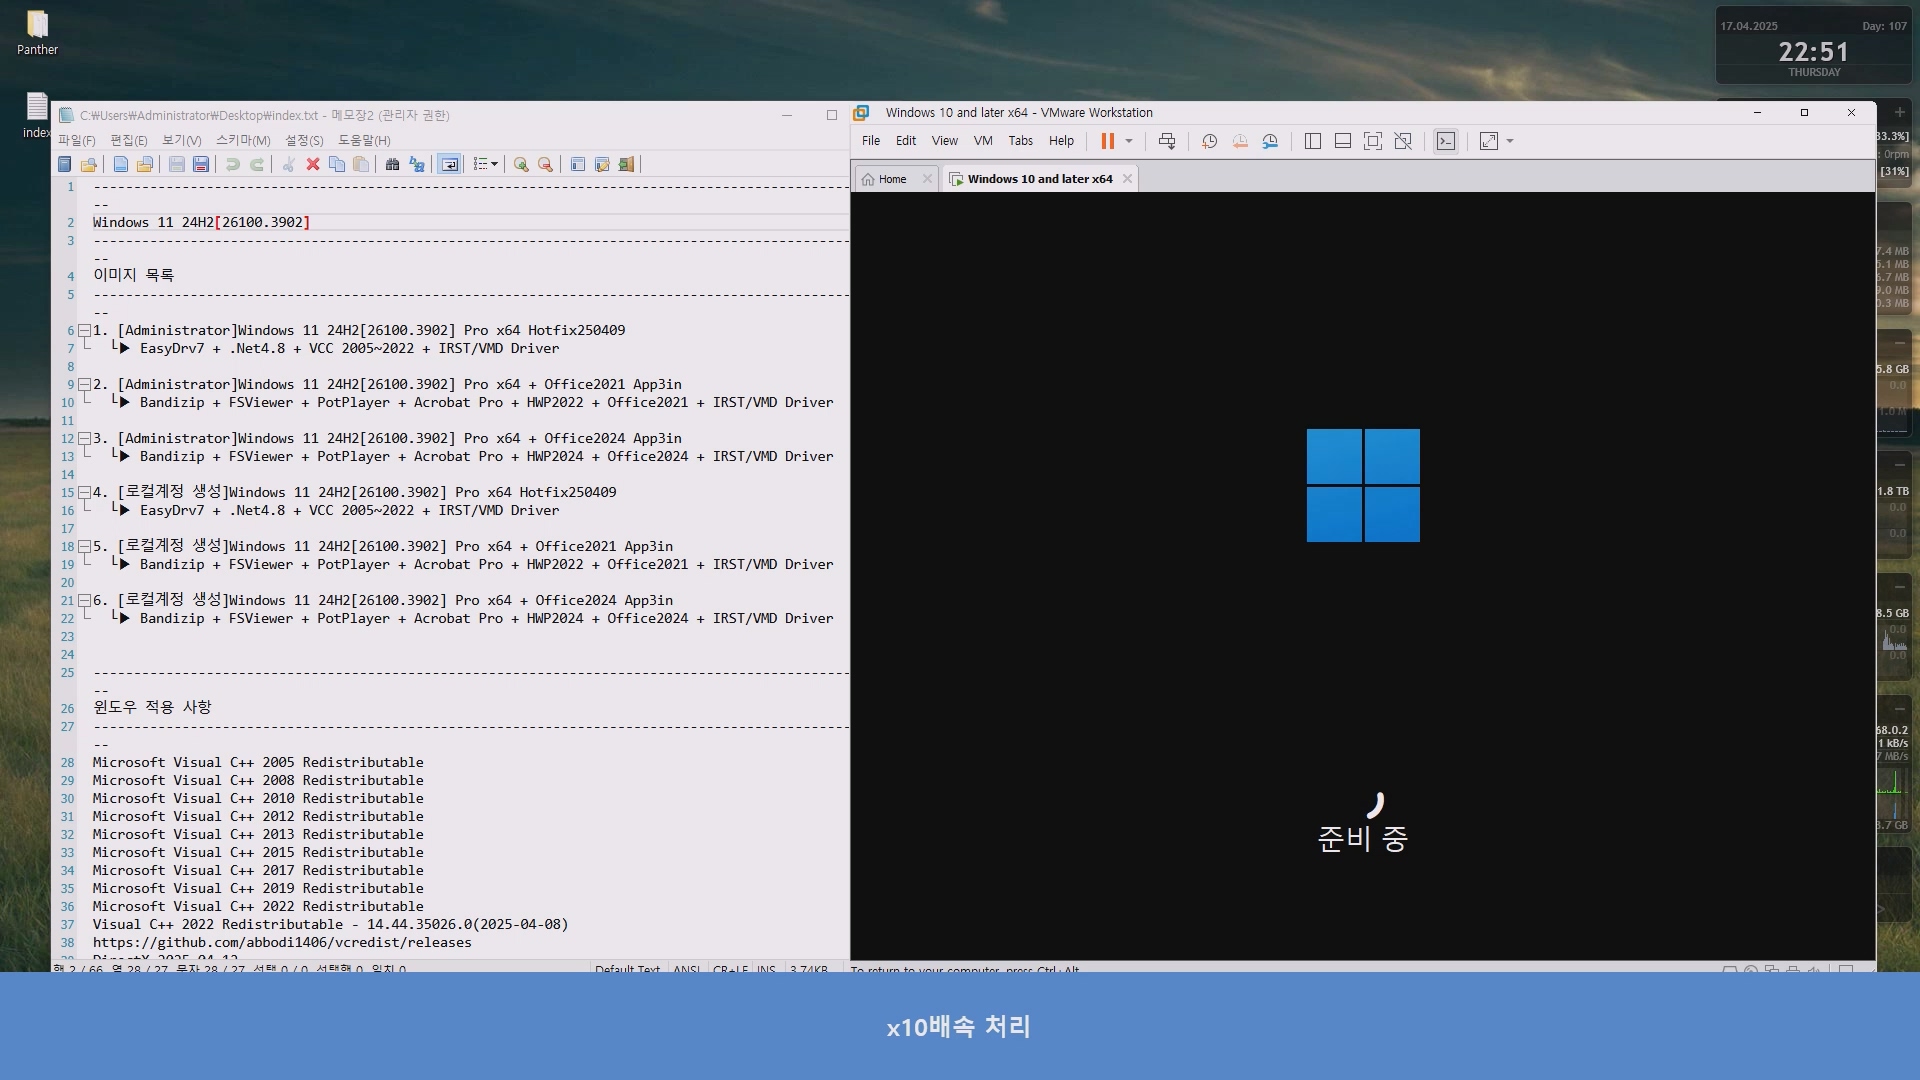Click the zoom in magnifier icon
The image size is (1920, 1080).
coord(521,164)
